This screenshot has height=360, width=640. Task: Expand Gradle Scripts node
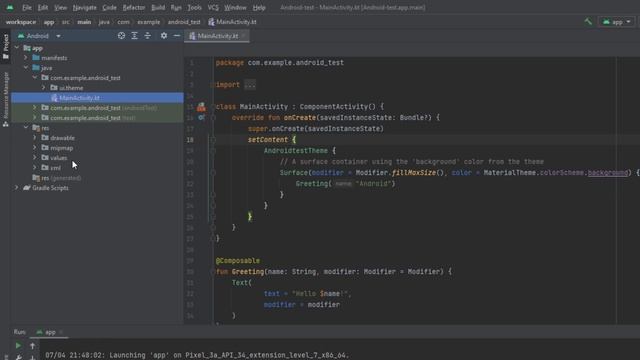[17, 188]
